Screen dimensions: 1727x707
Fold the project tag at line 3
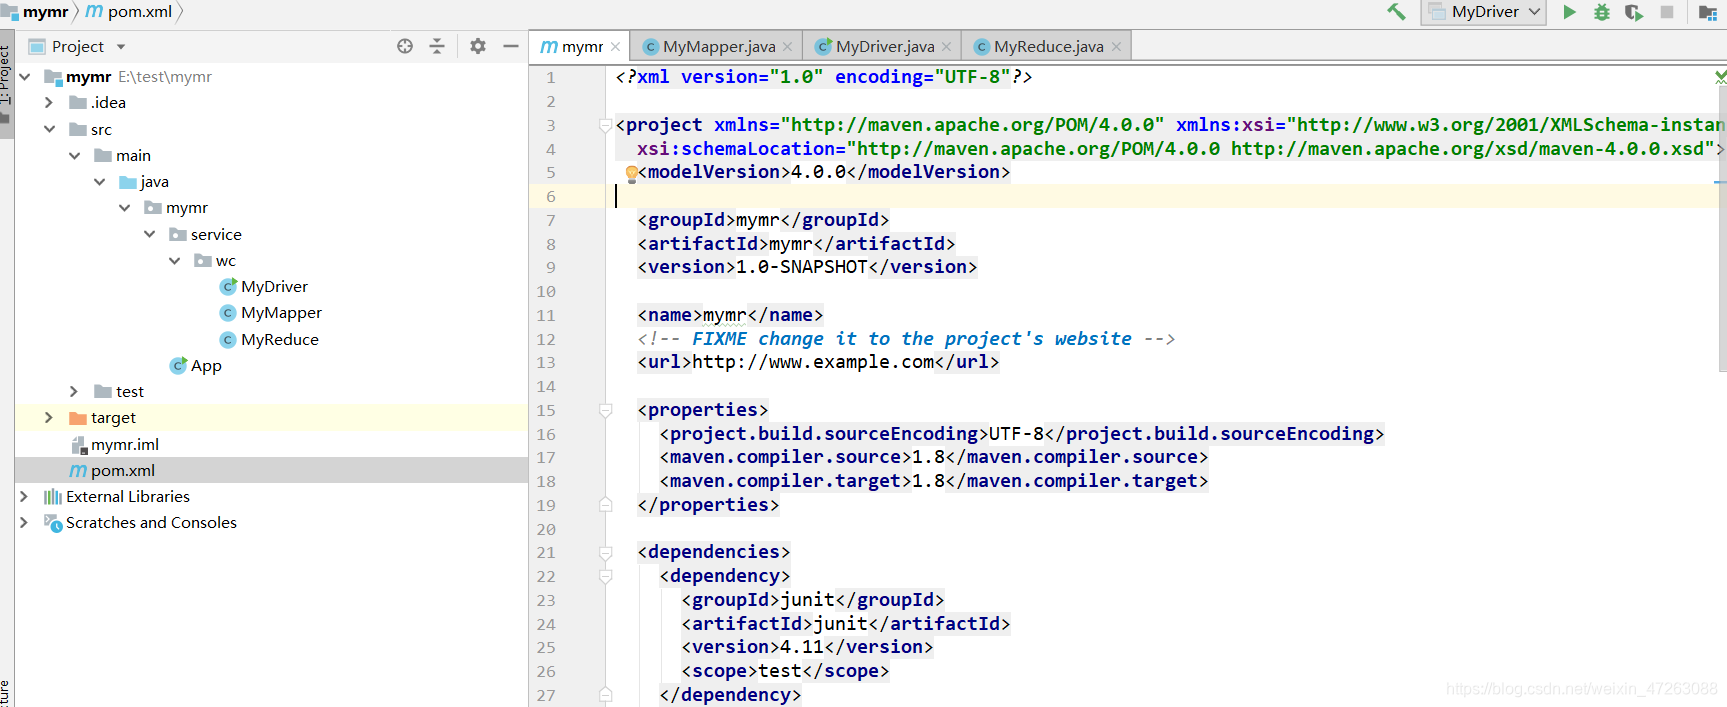pyautogui.click(x=605, y=126)
